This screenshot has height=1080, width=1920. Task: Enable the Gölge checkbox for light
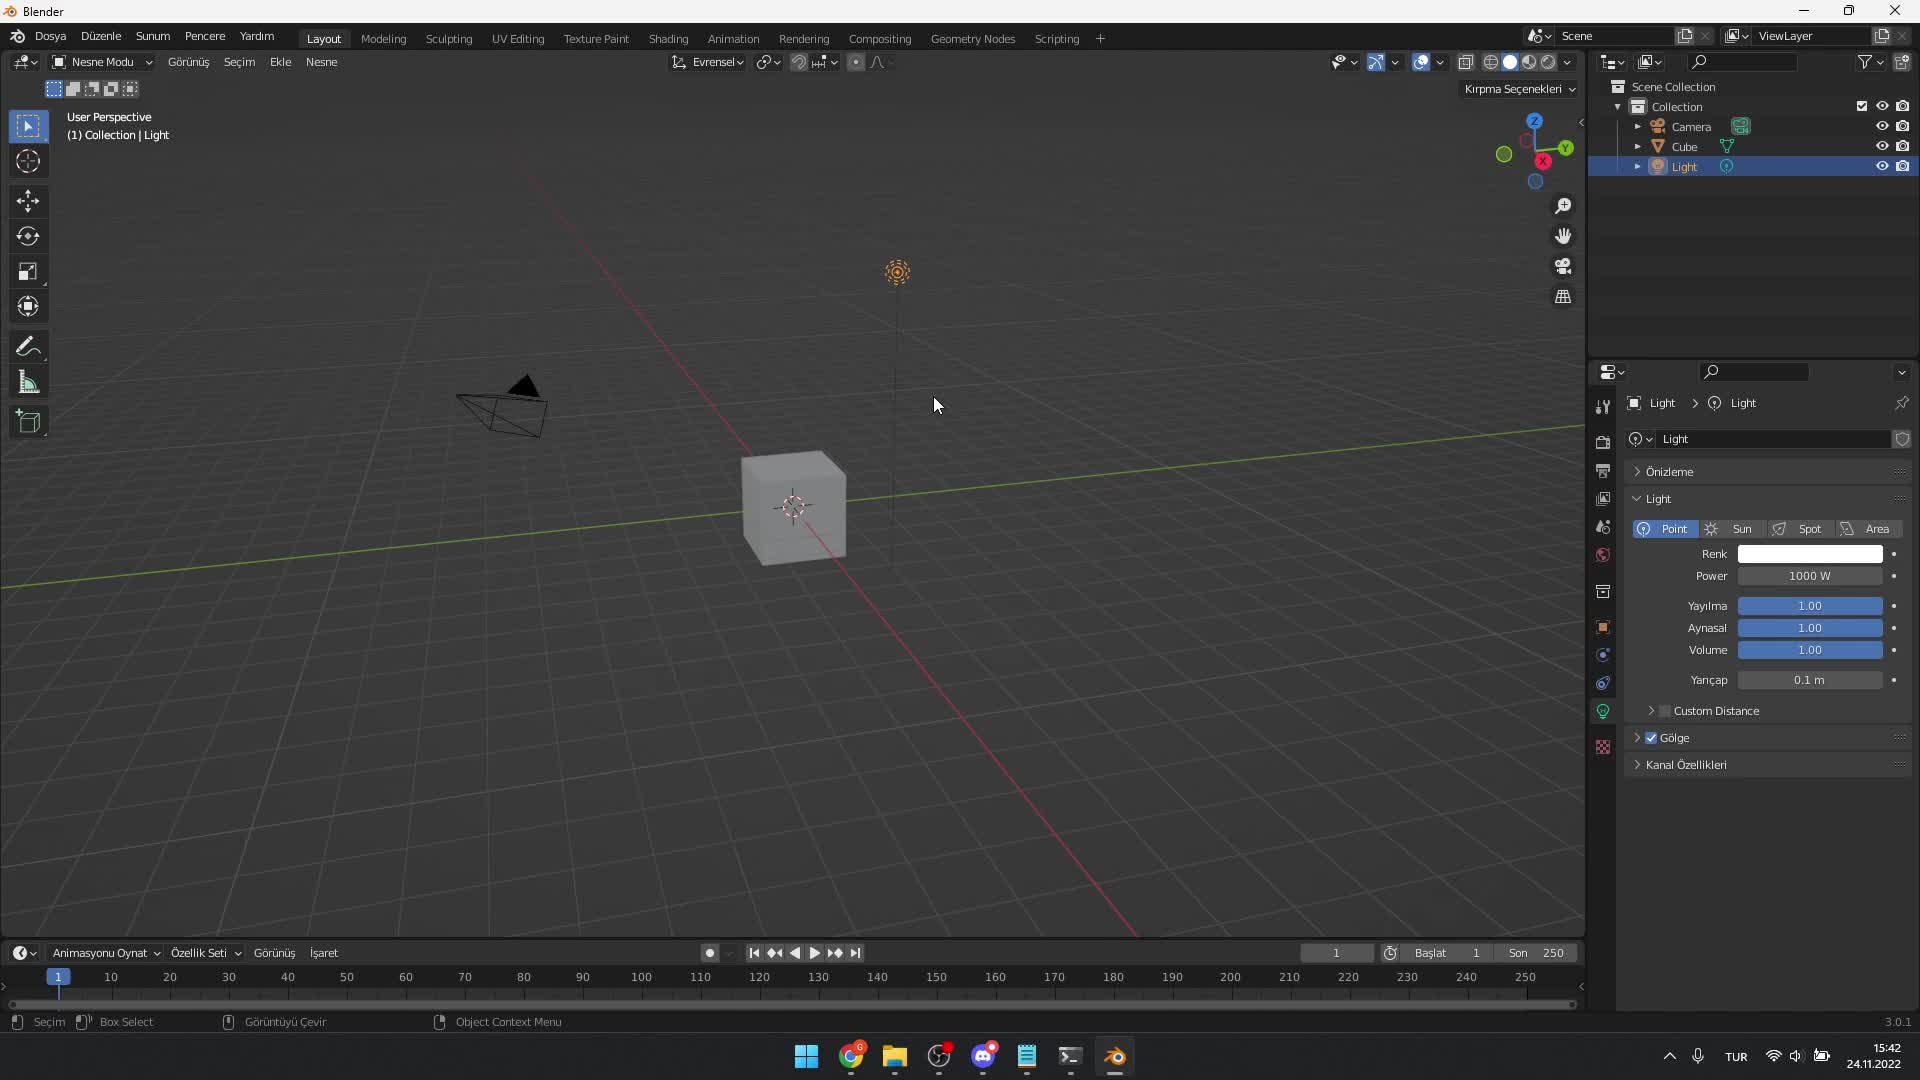point(1652,737)
